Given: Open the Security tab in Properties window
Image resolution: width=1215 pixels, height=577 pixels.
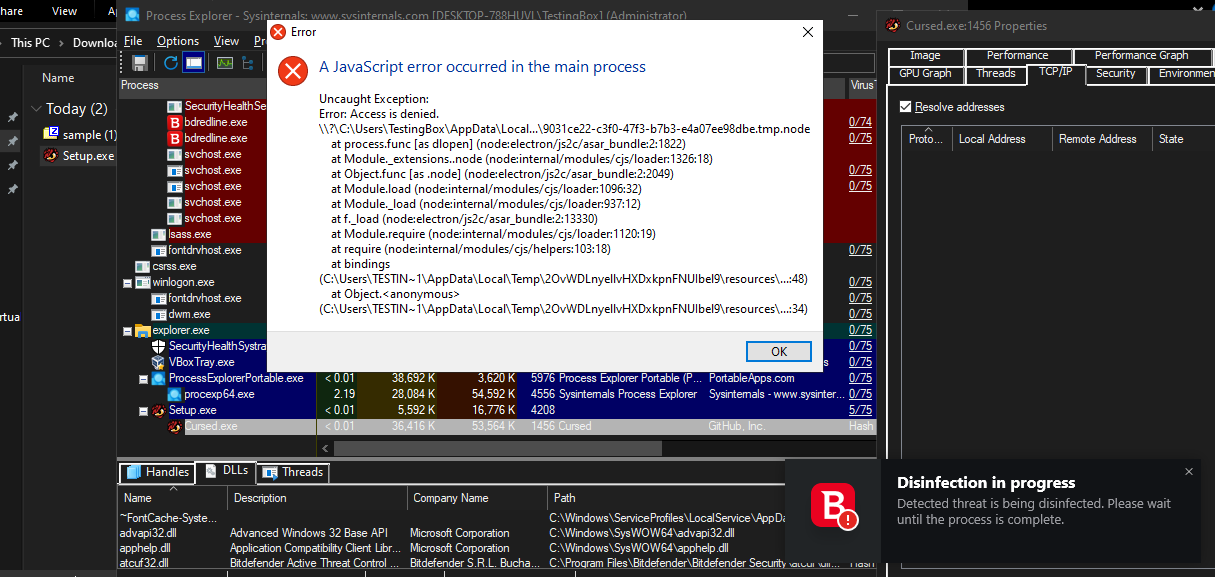Looking at the screenshot, I should tap(1115, 73).
